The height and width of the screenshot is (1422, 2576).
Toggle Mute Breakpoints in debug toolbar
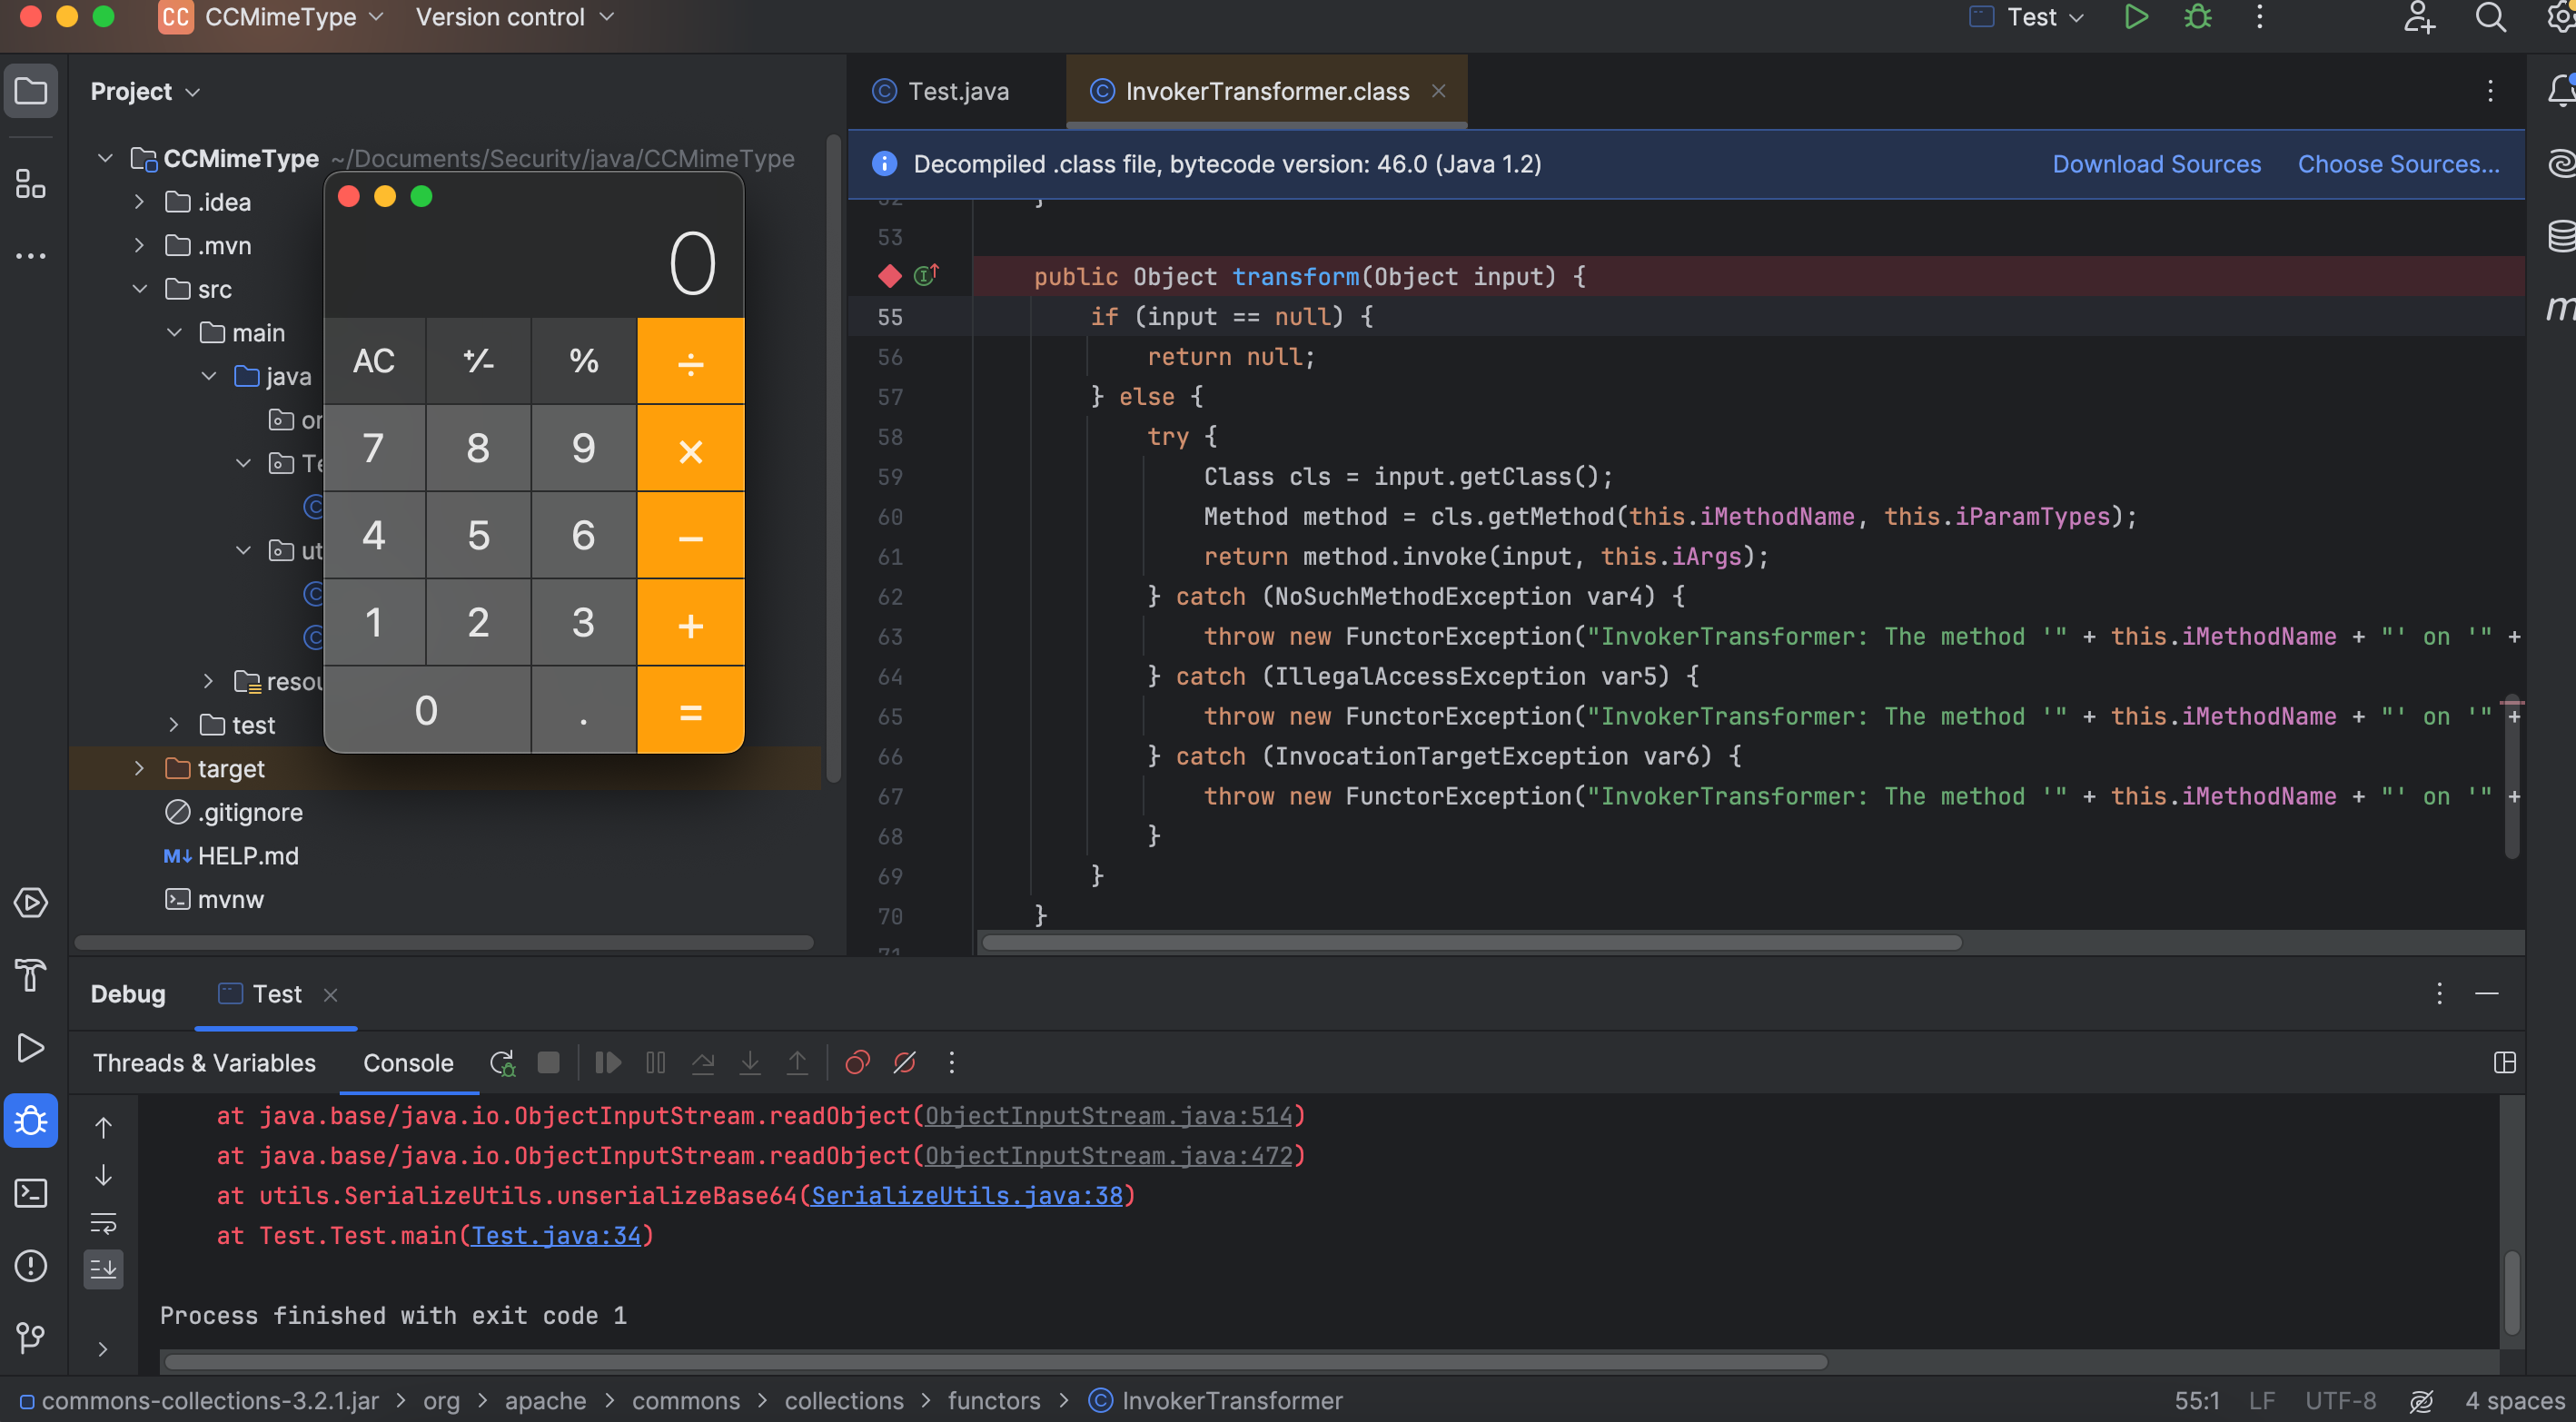[x=904, y=1062]
